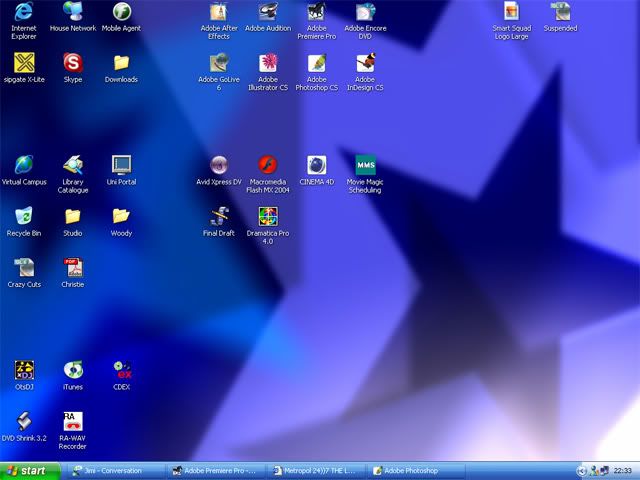Expand hidden system tray icons arrow
The image size is (640, 480).
point(581,471)
